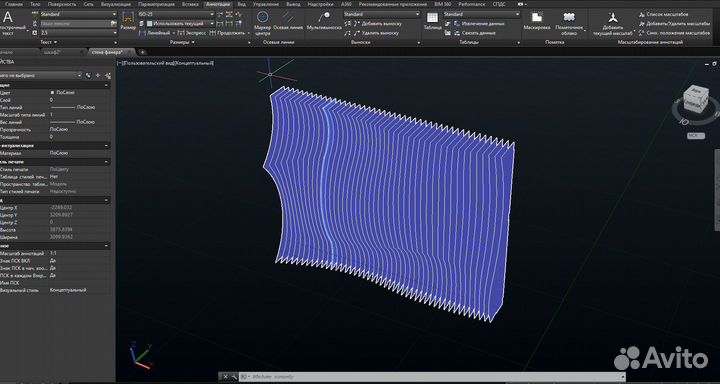Click the Размер dimension tool
This screenshot has height=384, width=720.
pyautogui.click(x=128, y=21)
